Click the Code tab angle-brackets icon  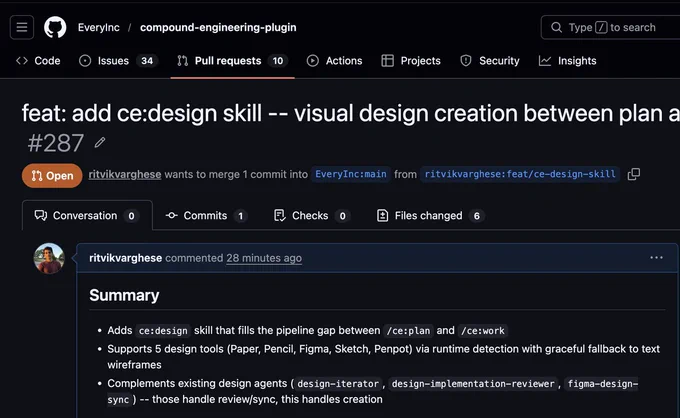click(22, 61)
